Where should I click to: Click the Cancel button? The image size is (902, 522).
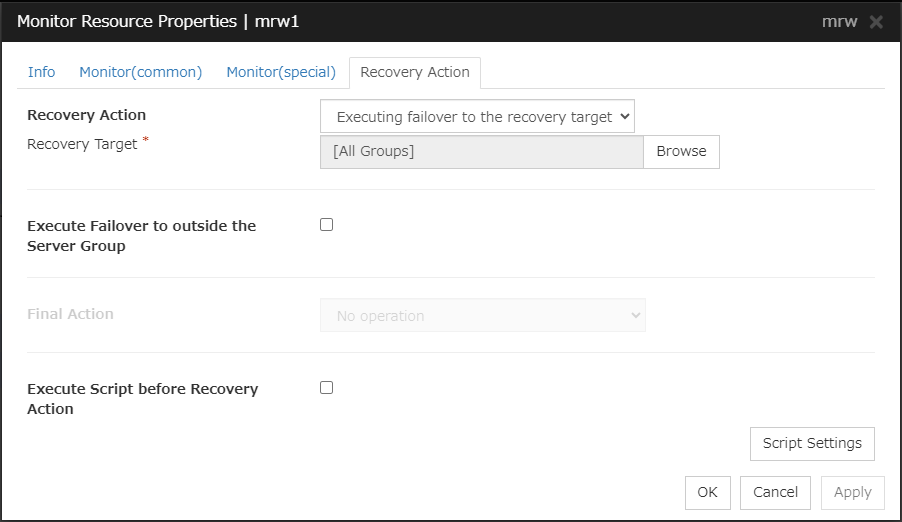[x=776, y=492]
